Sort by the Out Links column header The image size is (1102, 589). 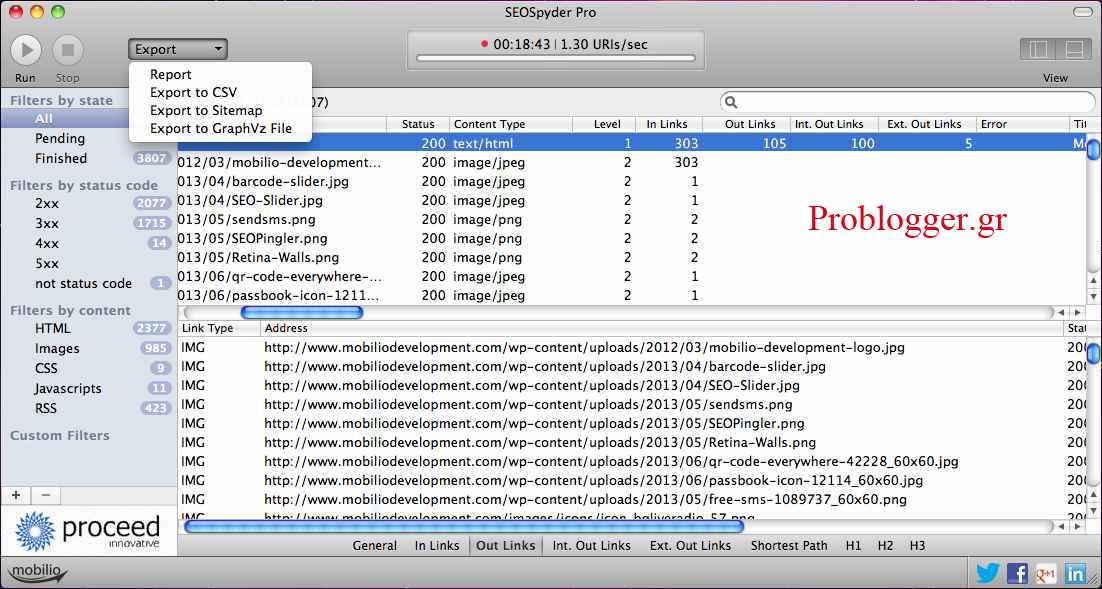click(x=748, y=124)
